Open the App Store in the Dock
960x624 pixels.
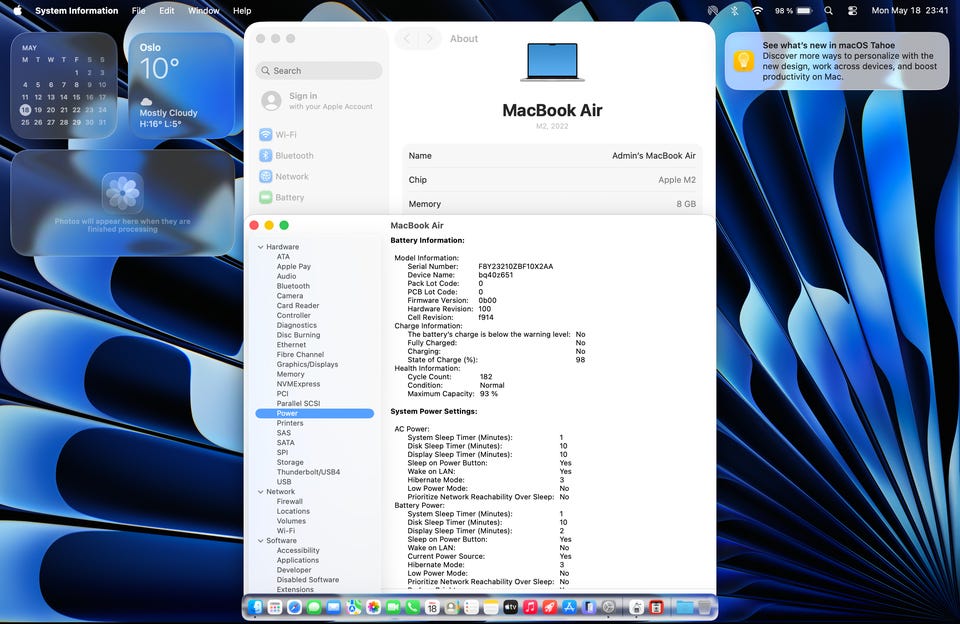coord(569,607)
